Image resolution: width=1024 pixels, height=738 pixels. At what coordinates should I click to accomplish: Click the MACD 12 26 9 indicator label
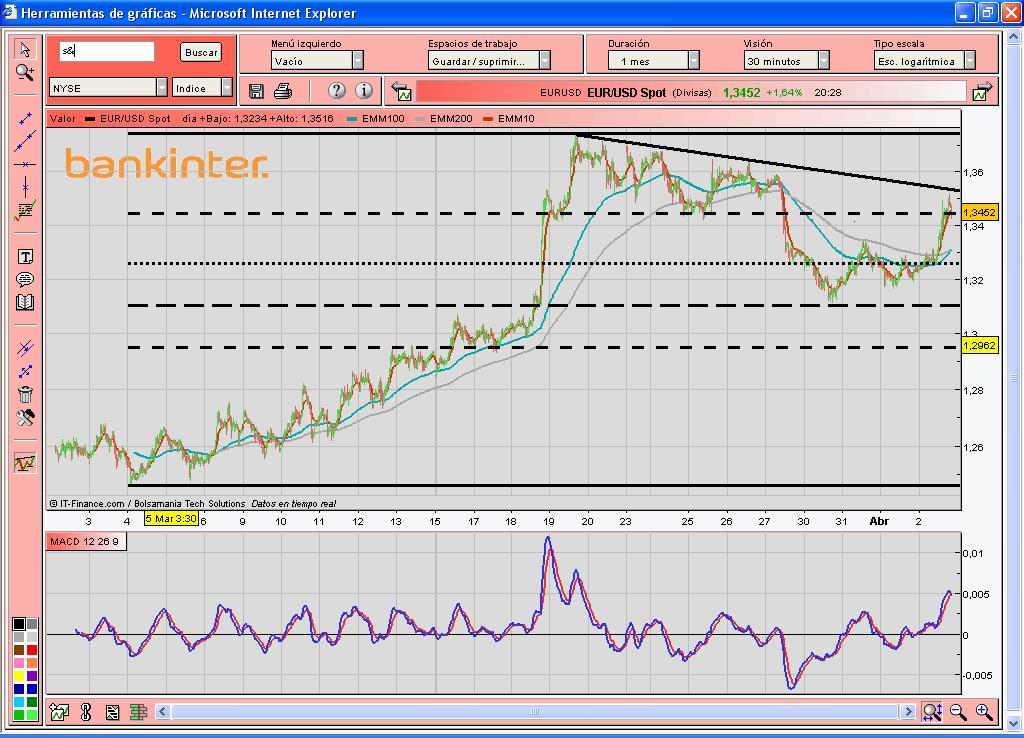point(84,541)
